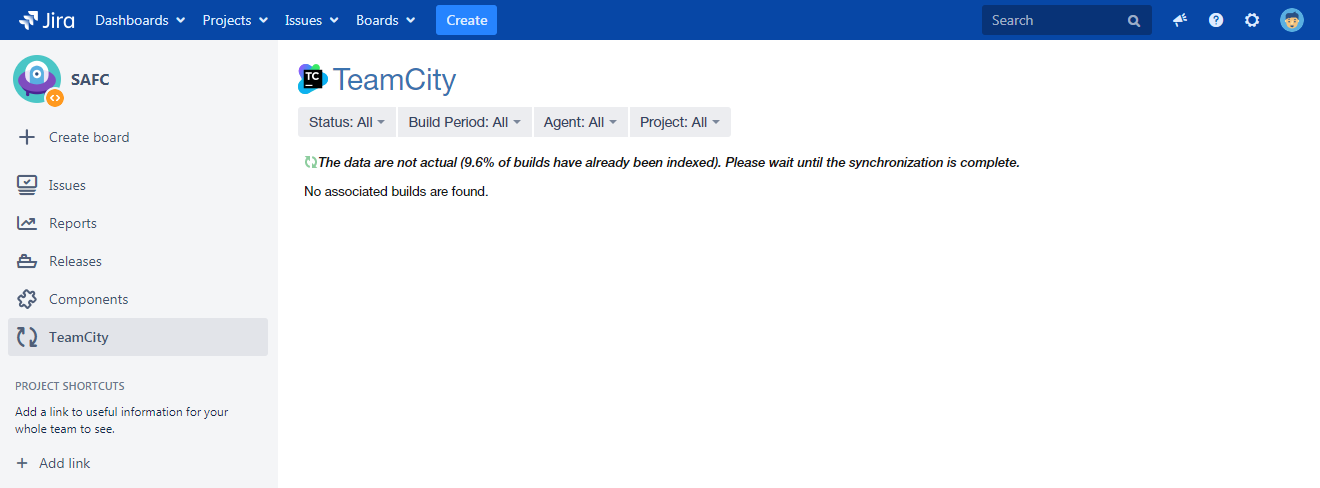Click the TeamCity logo icon in heading
The image size is (1320, 488).
coord(312,79)
